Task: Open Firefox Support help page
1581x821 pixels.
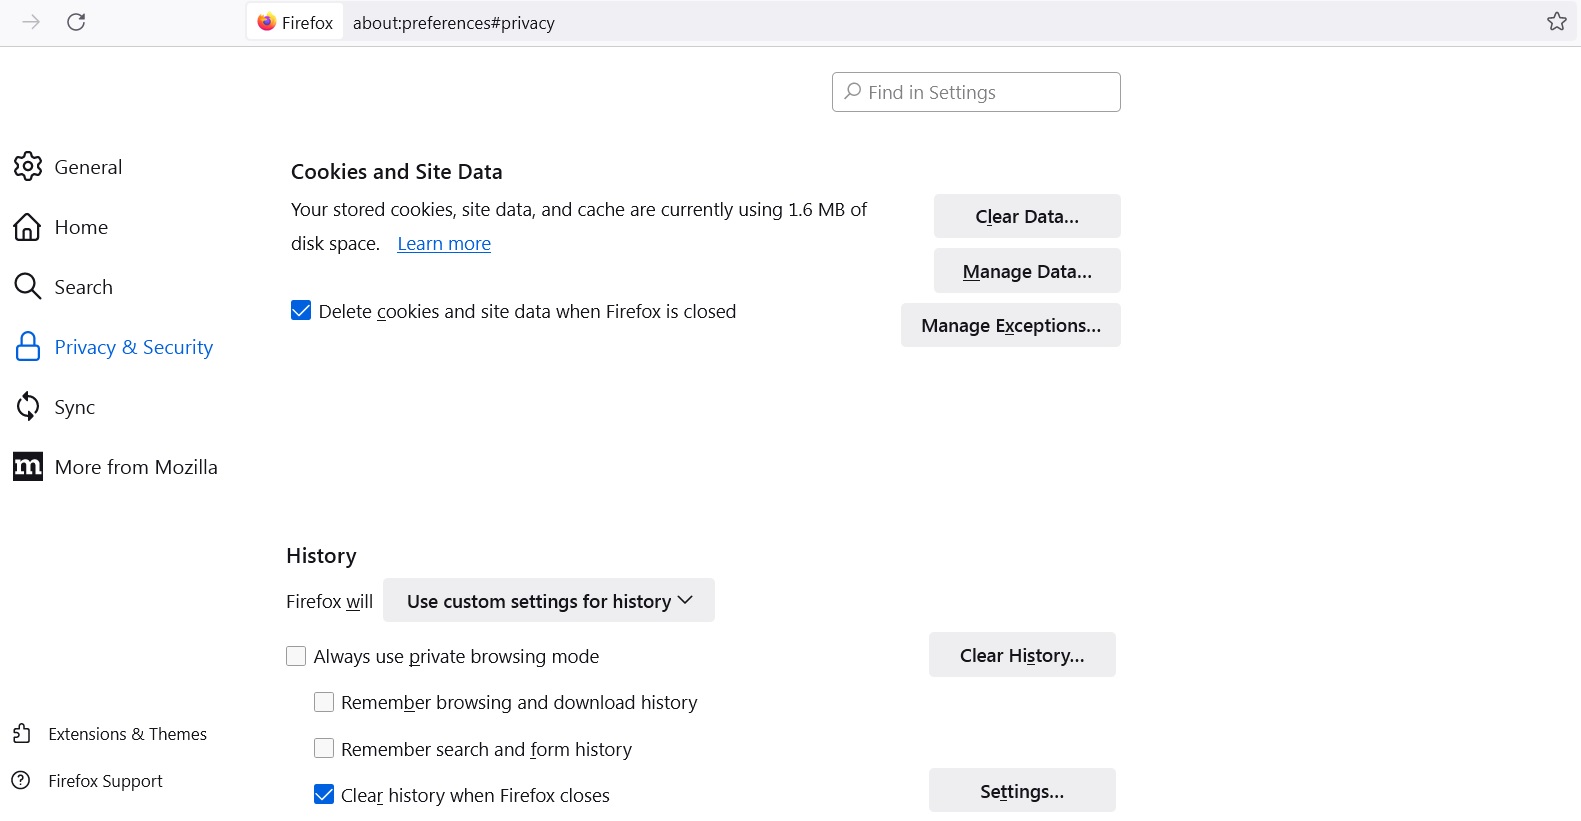Action: (105, 781)
